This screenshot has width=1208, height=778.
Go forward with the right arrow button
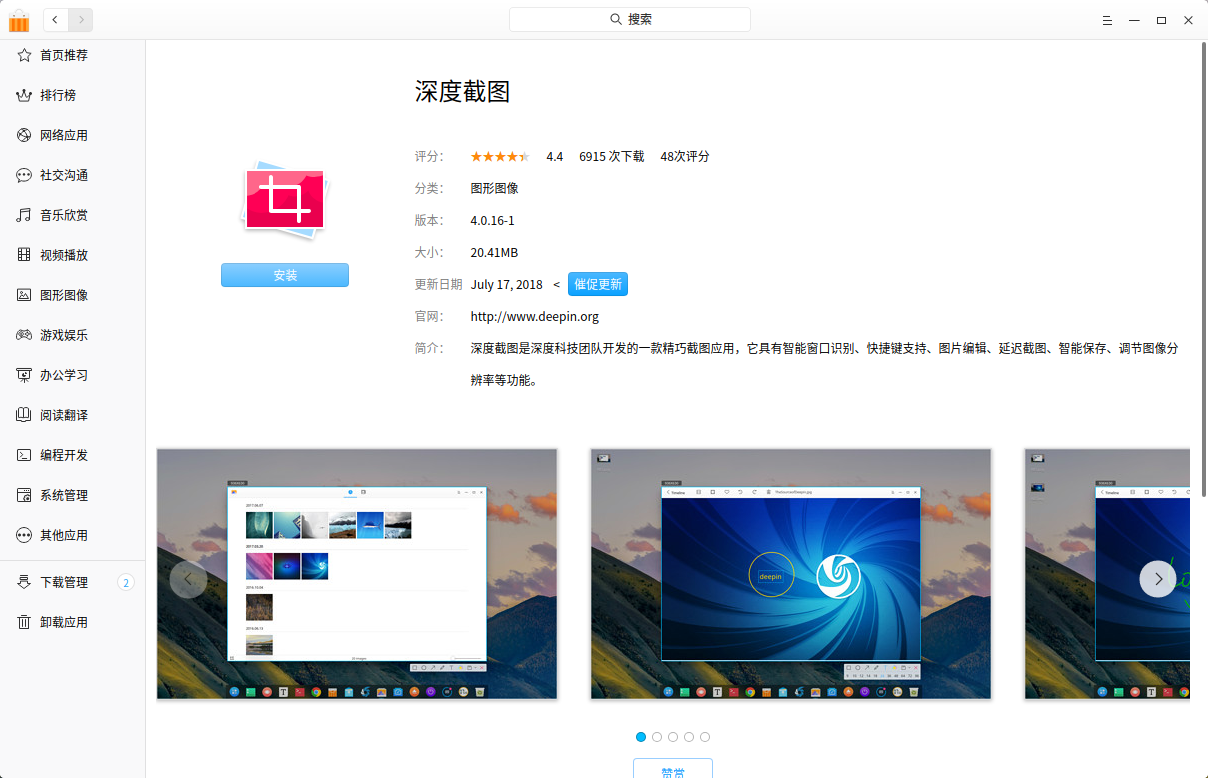[81, 19]
